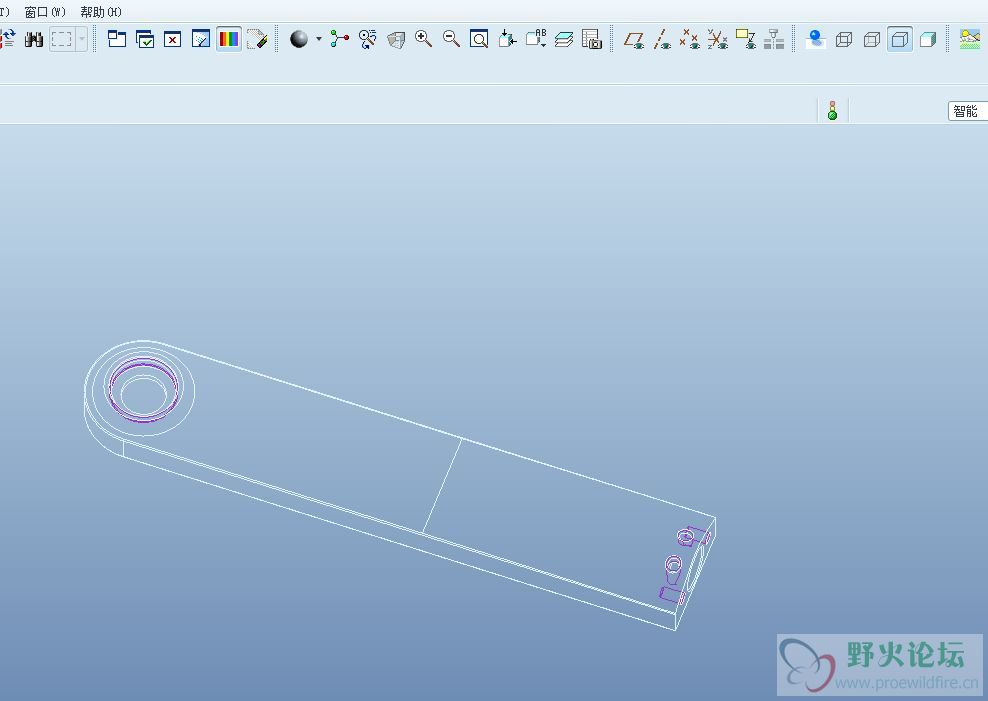
Task: Click the close window red X icon
Action: pos(173,40)
